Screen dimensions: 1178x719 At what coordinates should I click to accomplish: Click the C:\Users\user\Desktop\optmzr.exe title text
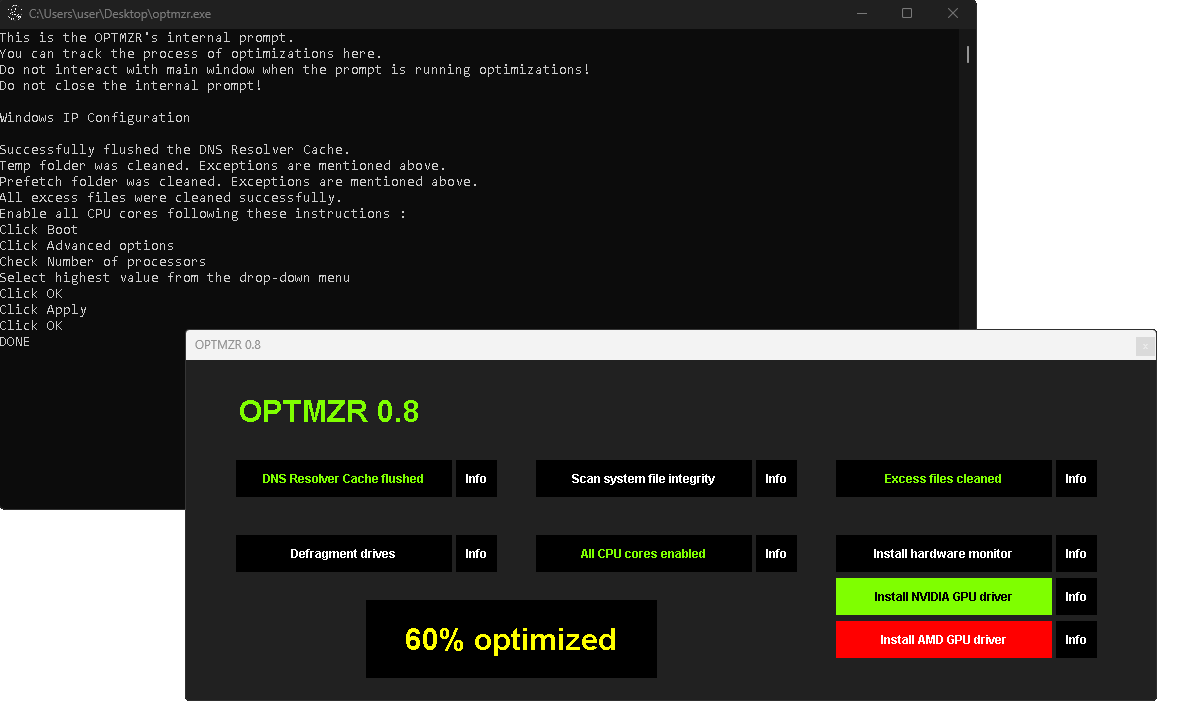[119, 14]
